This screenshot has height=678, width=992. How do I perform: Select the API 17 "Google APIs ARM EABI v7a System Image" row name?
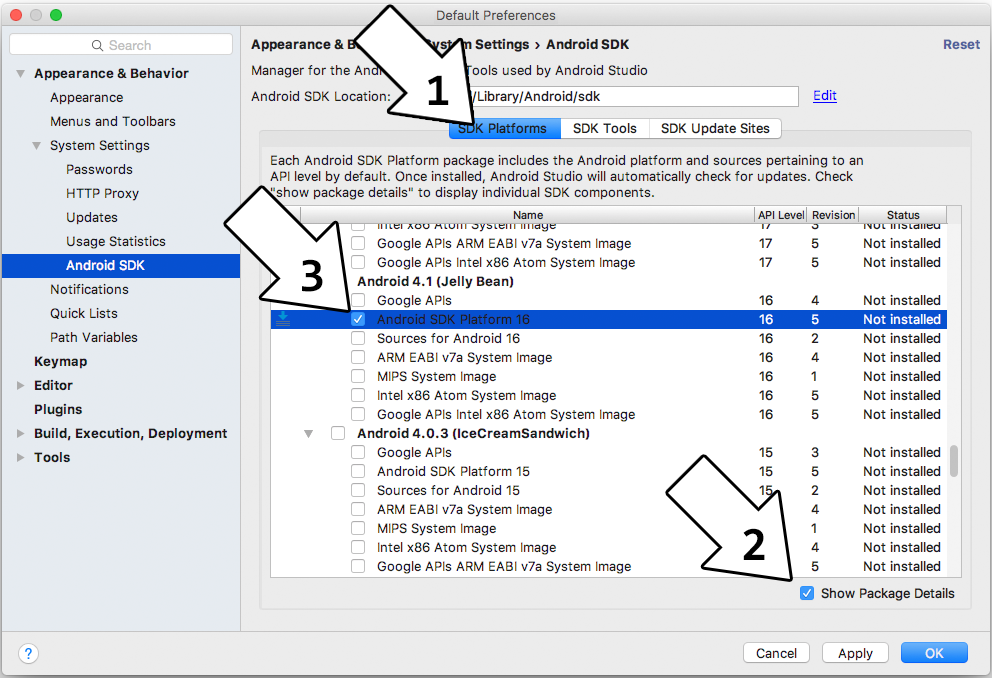coord(504,243)
